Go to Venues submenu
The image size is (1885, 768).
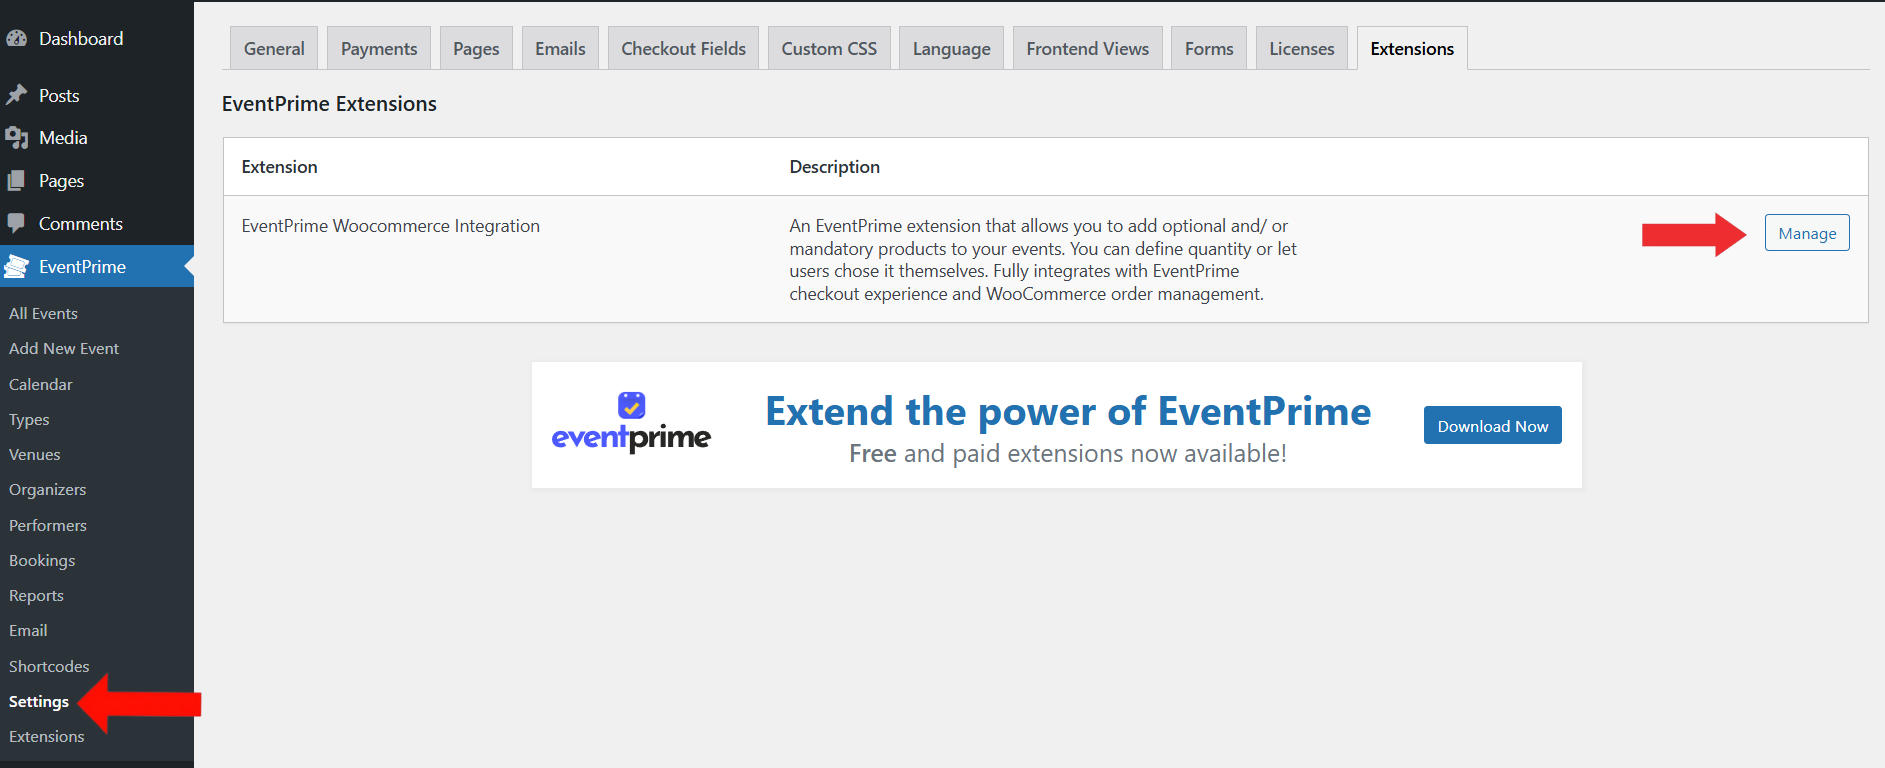(35, 454)
